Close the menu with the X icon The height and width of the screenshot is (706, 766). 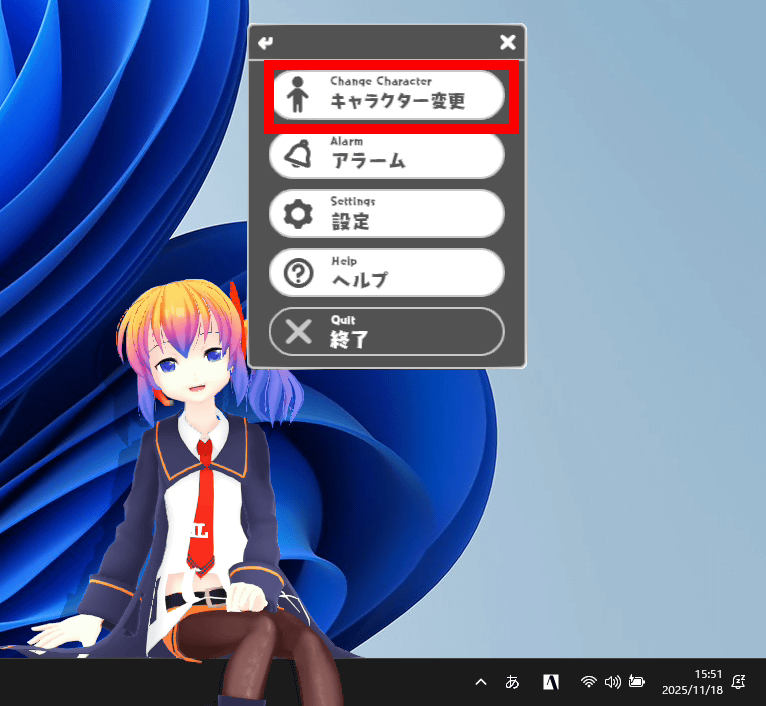pyautogui.click(x=507, y=43)
